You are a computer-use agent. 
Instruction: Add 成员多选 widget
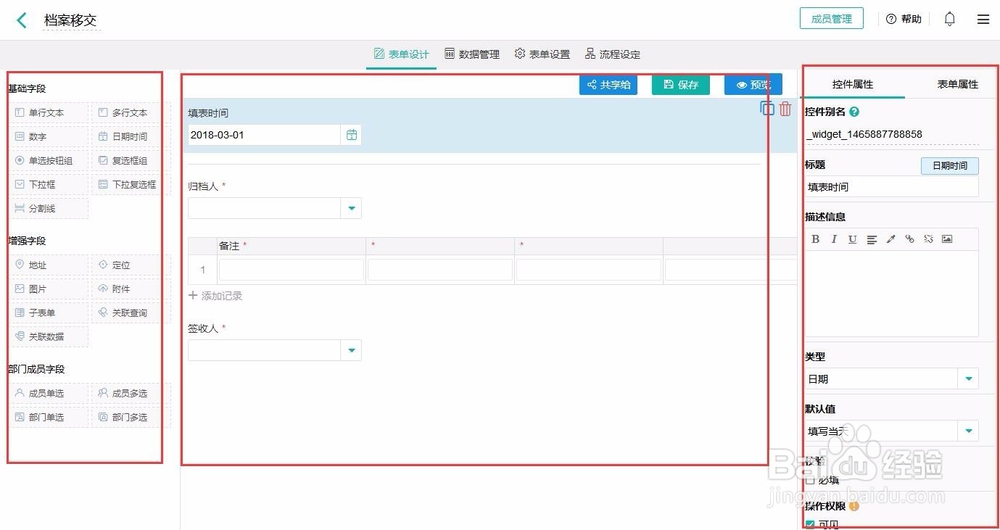(130, 393)
